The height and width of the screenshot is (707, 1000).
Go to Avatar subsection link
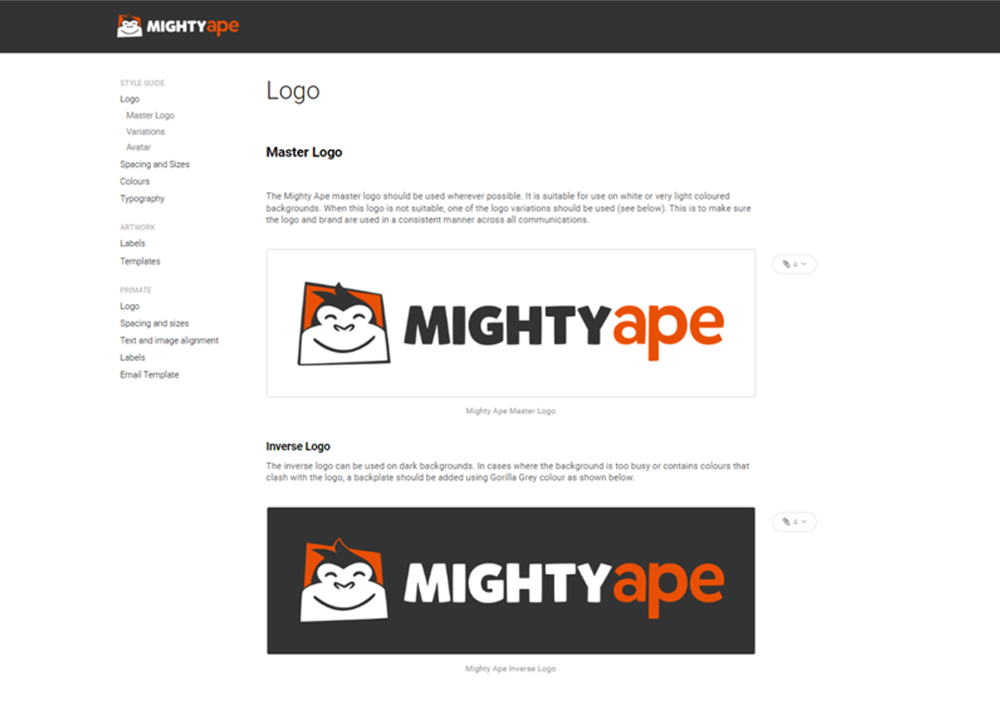(x=138, y=147)
